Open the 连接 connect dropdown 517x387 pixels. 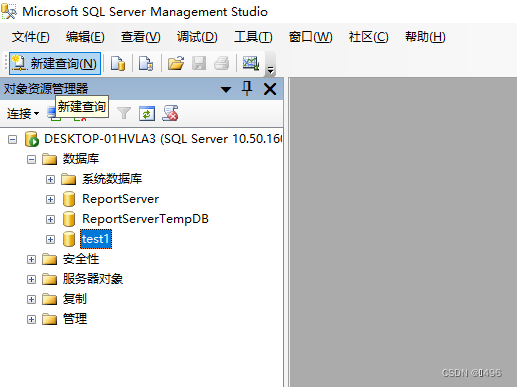23,114
